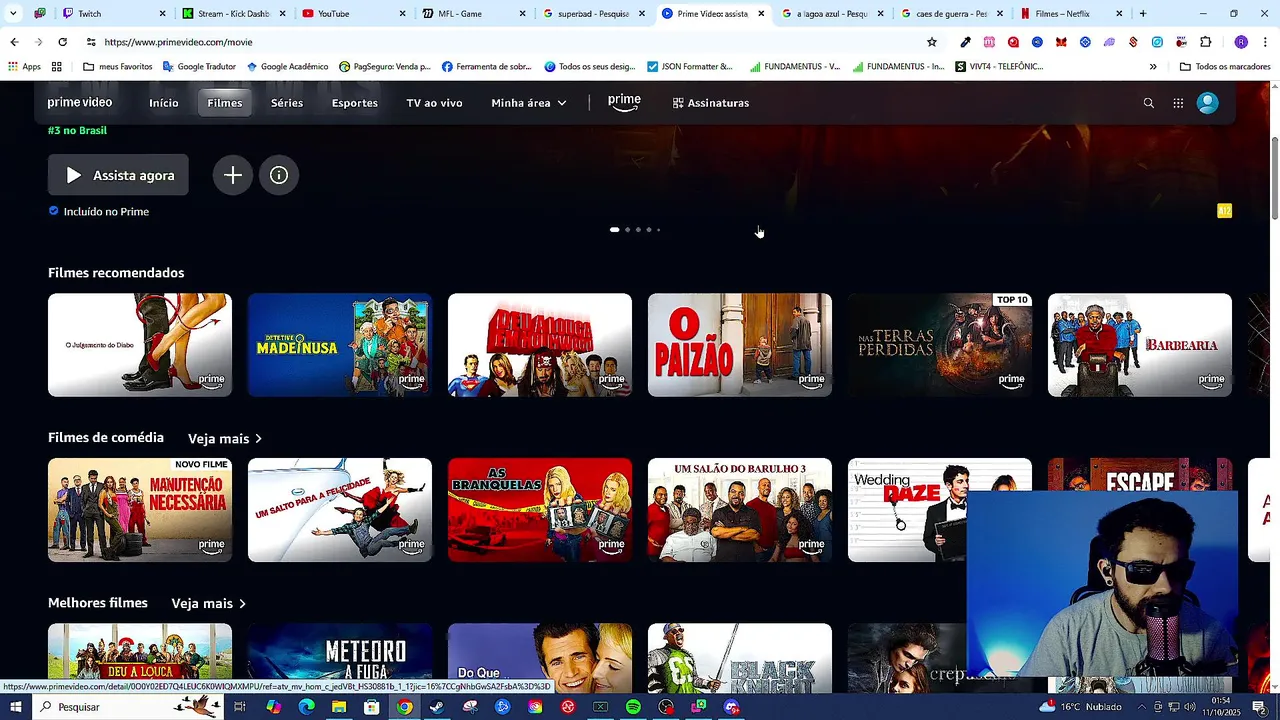This screenshot has height=720, width=1280.
Task: Open Barbearia movie card
Action: [x=1140, y=345]
